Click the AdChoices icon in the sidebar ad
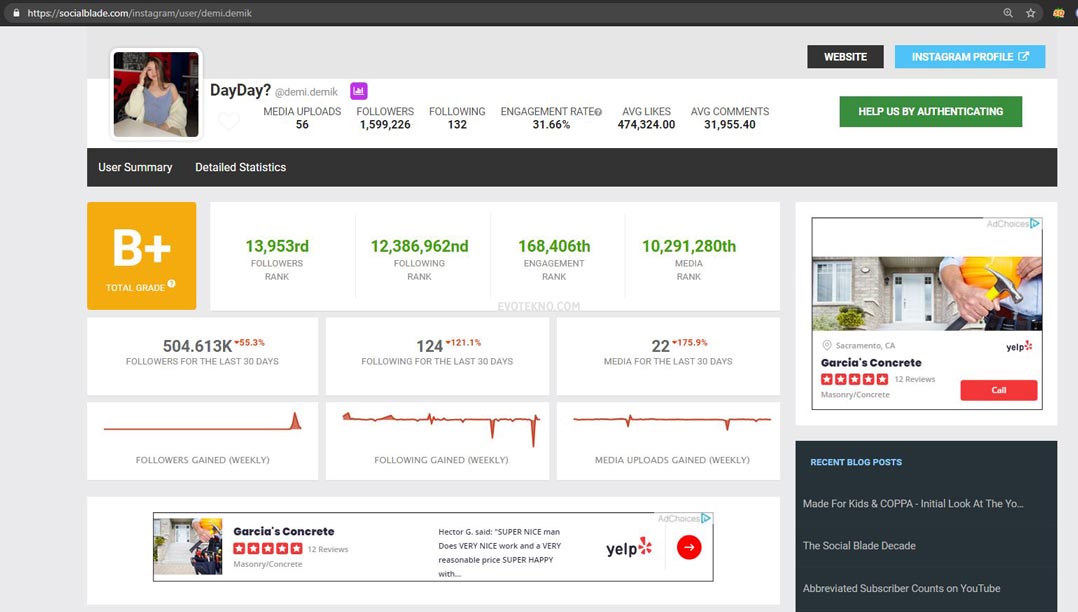This screenshot has height=612, width=1078. tap(1035, 223)
